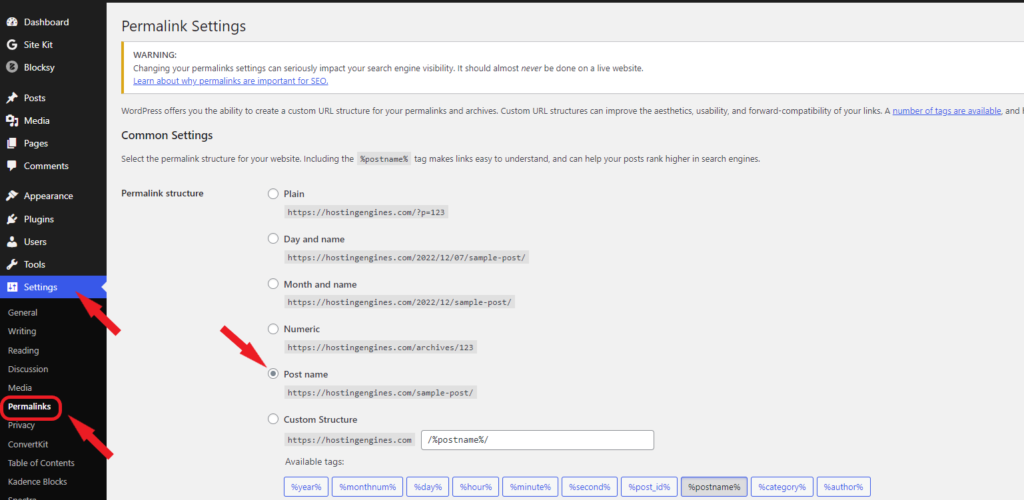Select the Custom Structure radio button
This screenshot has width=1024, height=500.
274,419
